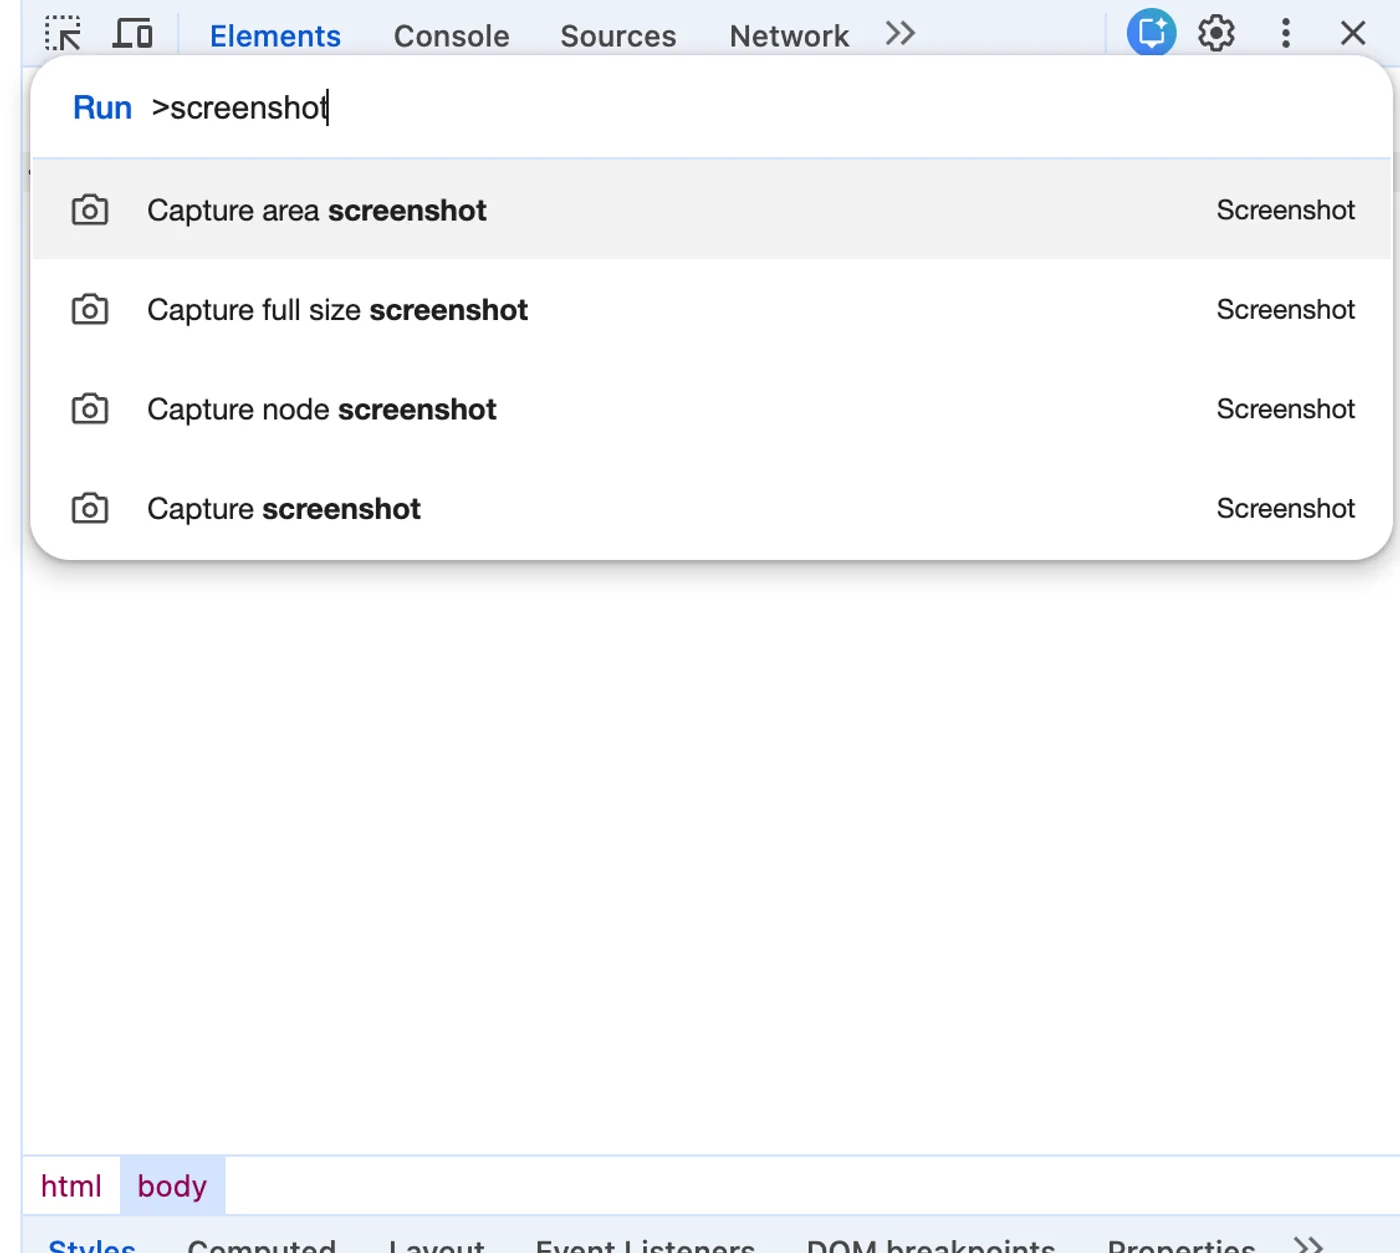
Task: Click the Screenshot tag on Capture area row
Action: click(x=1286, y=210)
